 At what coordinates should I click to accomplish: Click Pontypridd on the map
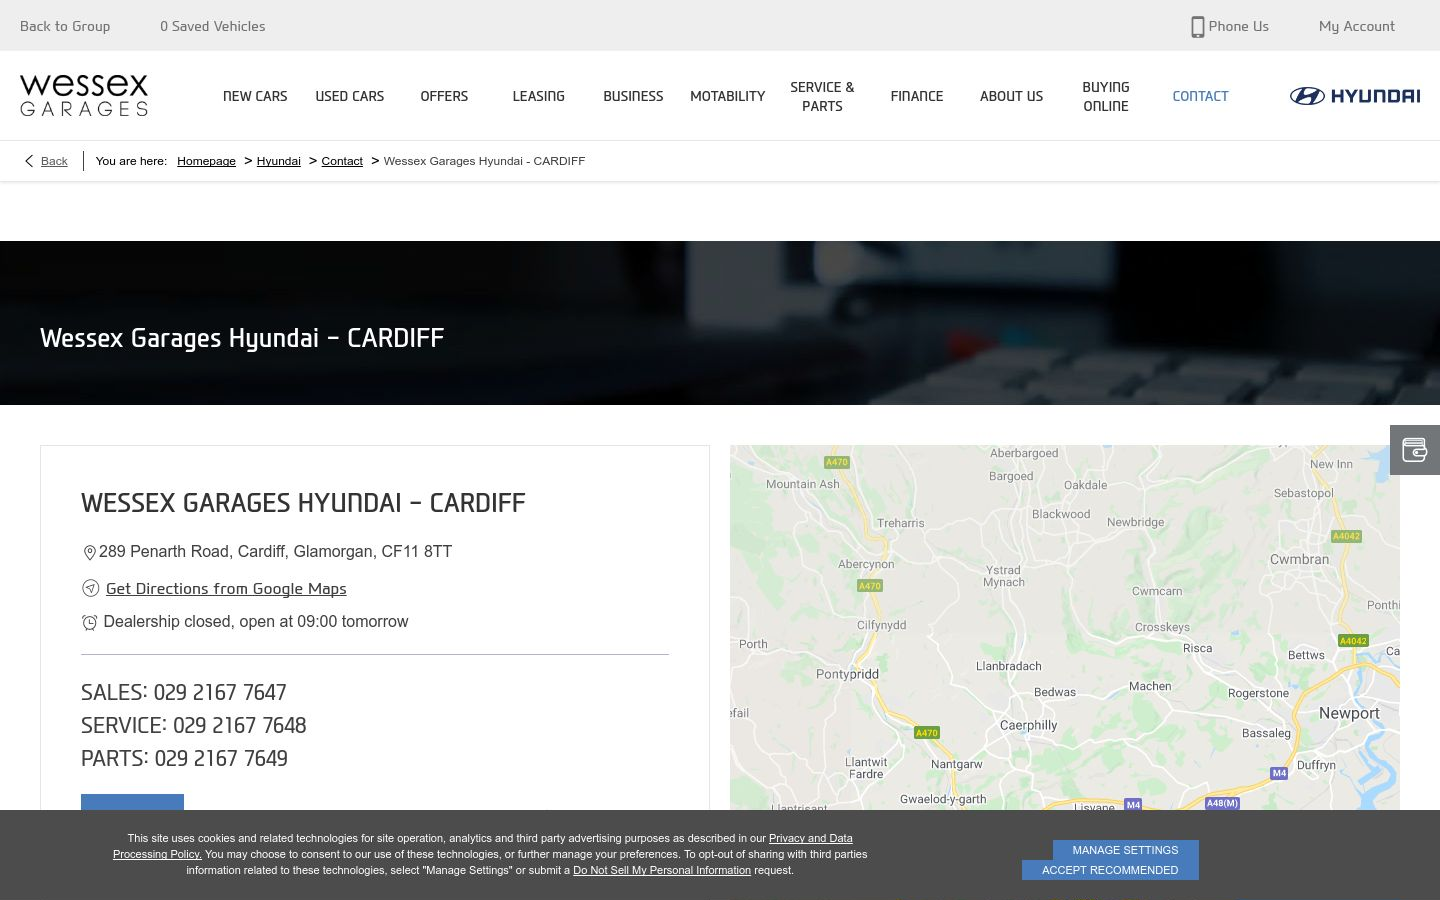click(847, 674)
